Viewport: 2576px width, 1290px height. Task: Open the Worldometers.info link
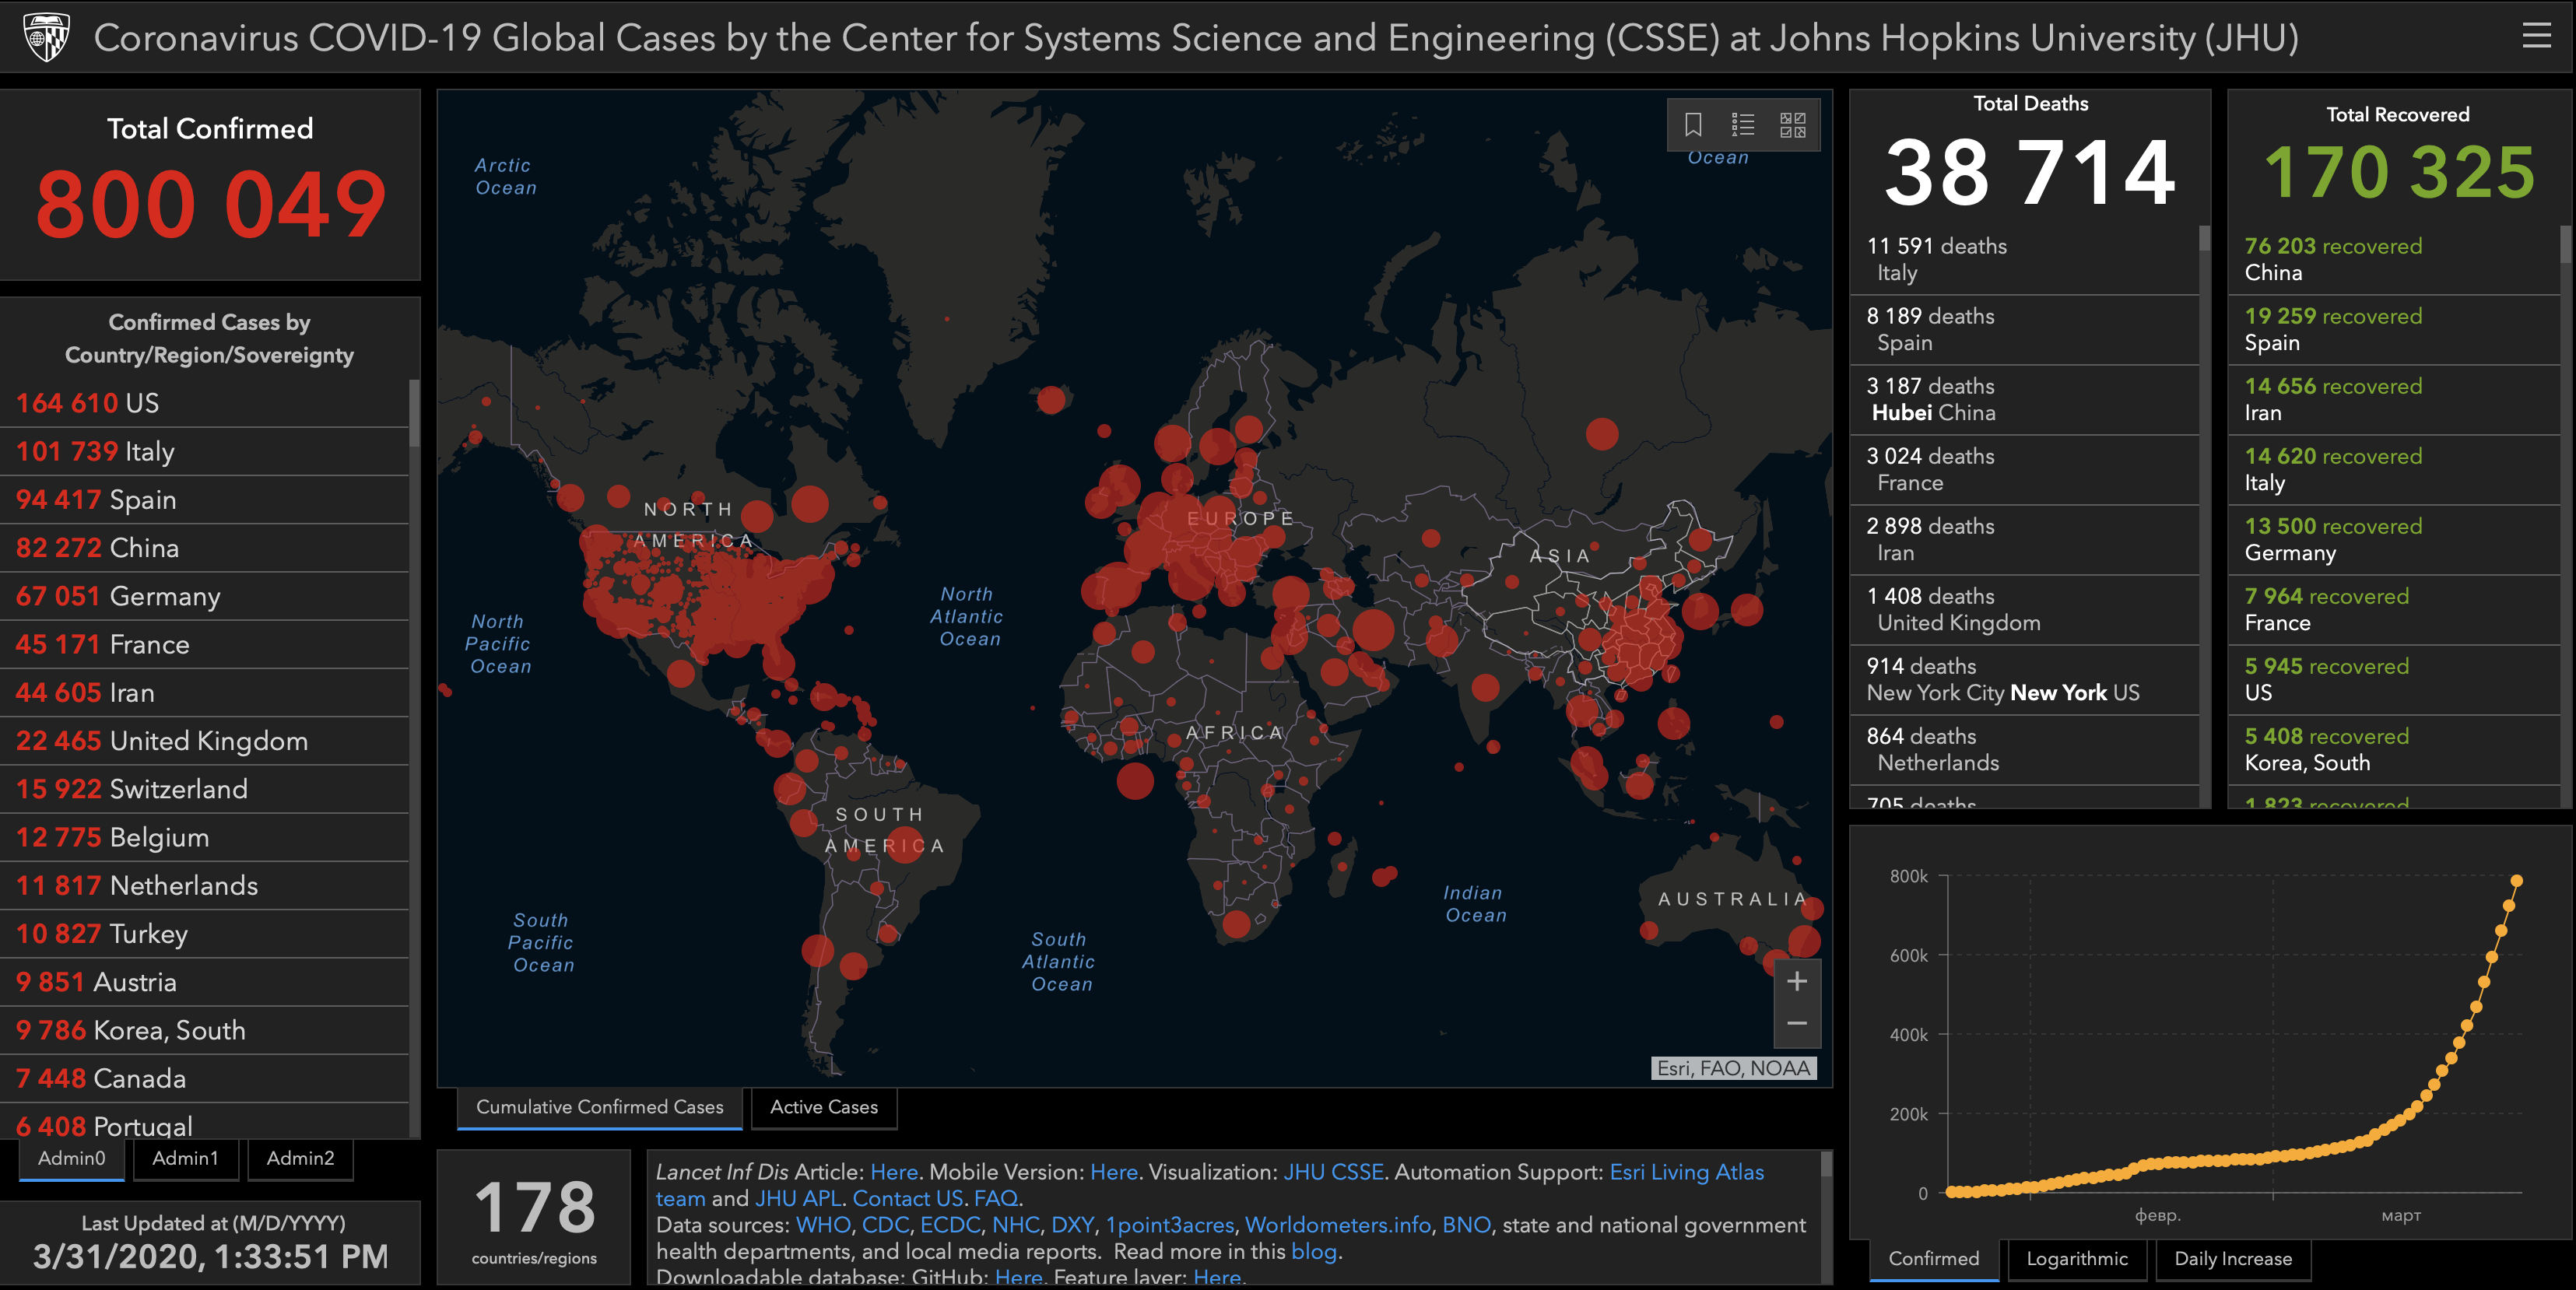click(x=1338, y=1225)
